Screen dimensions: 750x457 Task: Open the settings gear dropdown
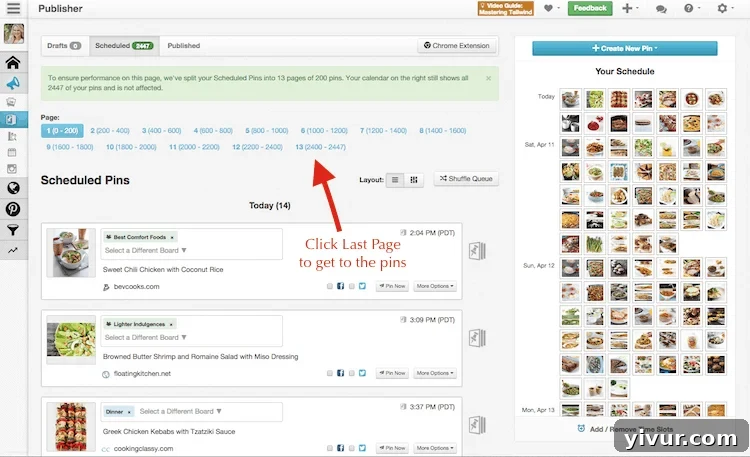point(725,8)
